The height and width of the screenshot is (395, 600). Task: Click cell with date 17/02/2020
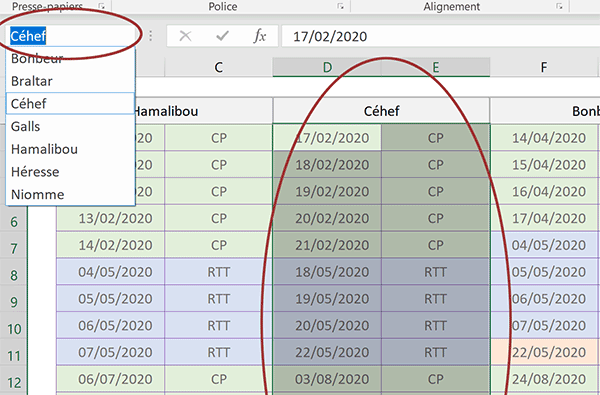click(327, 138)
